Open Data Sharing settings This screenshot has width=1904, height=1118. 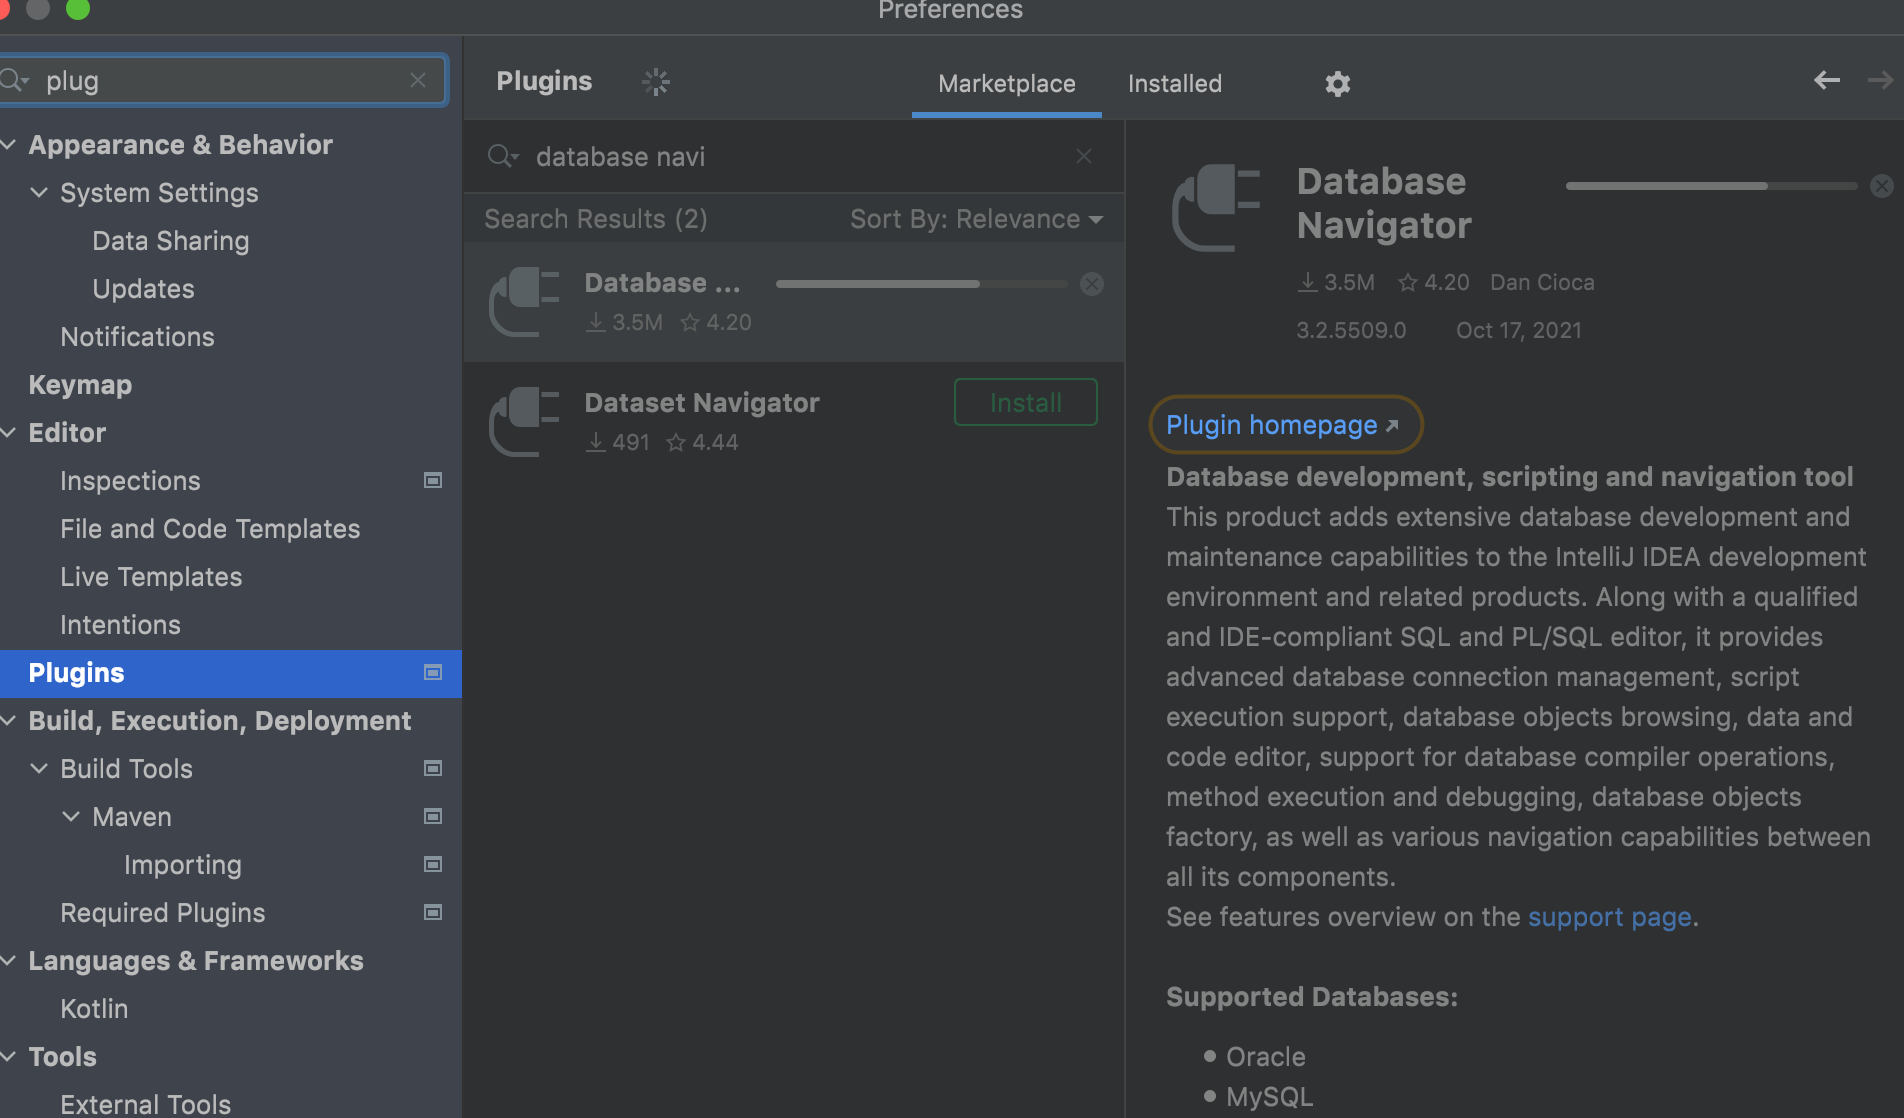171,241
